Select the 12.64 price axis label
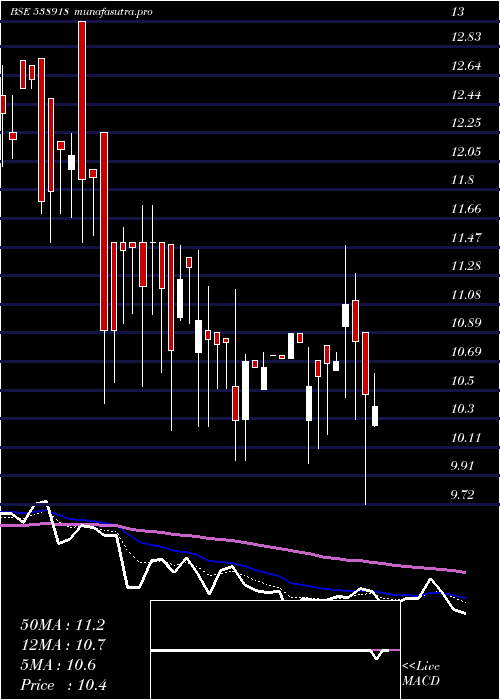Image resolution: width=500 pixels, height=700 pixels. [466, 66]
